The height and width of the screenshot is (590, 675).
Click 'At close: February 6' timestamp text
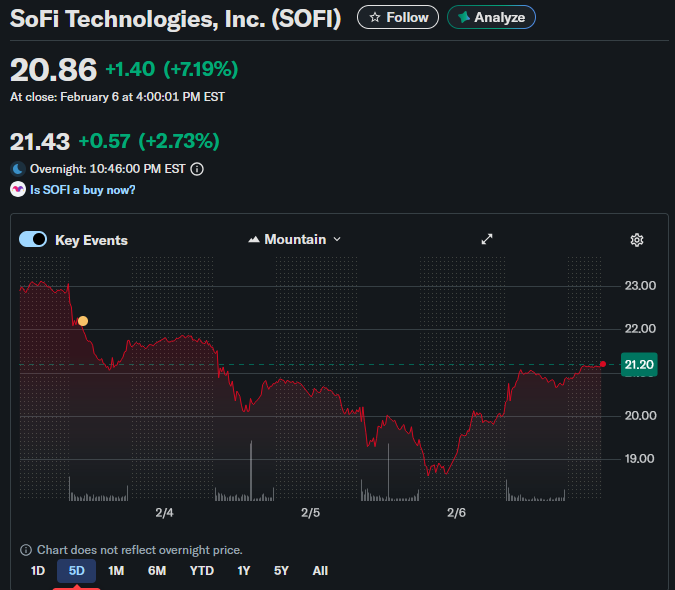point(117,97)
